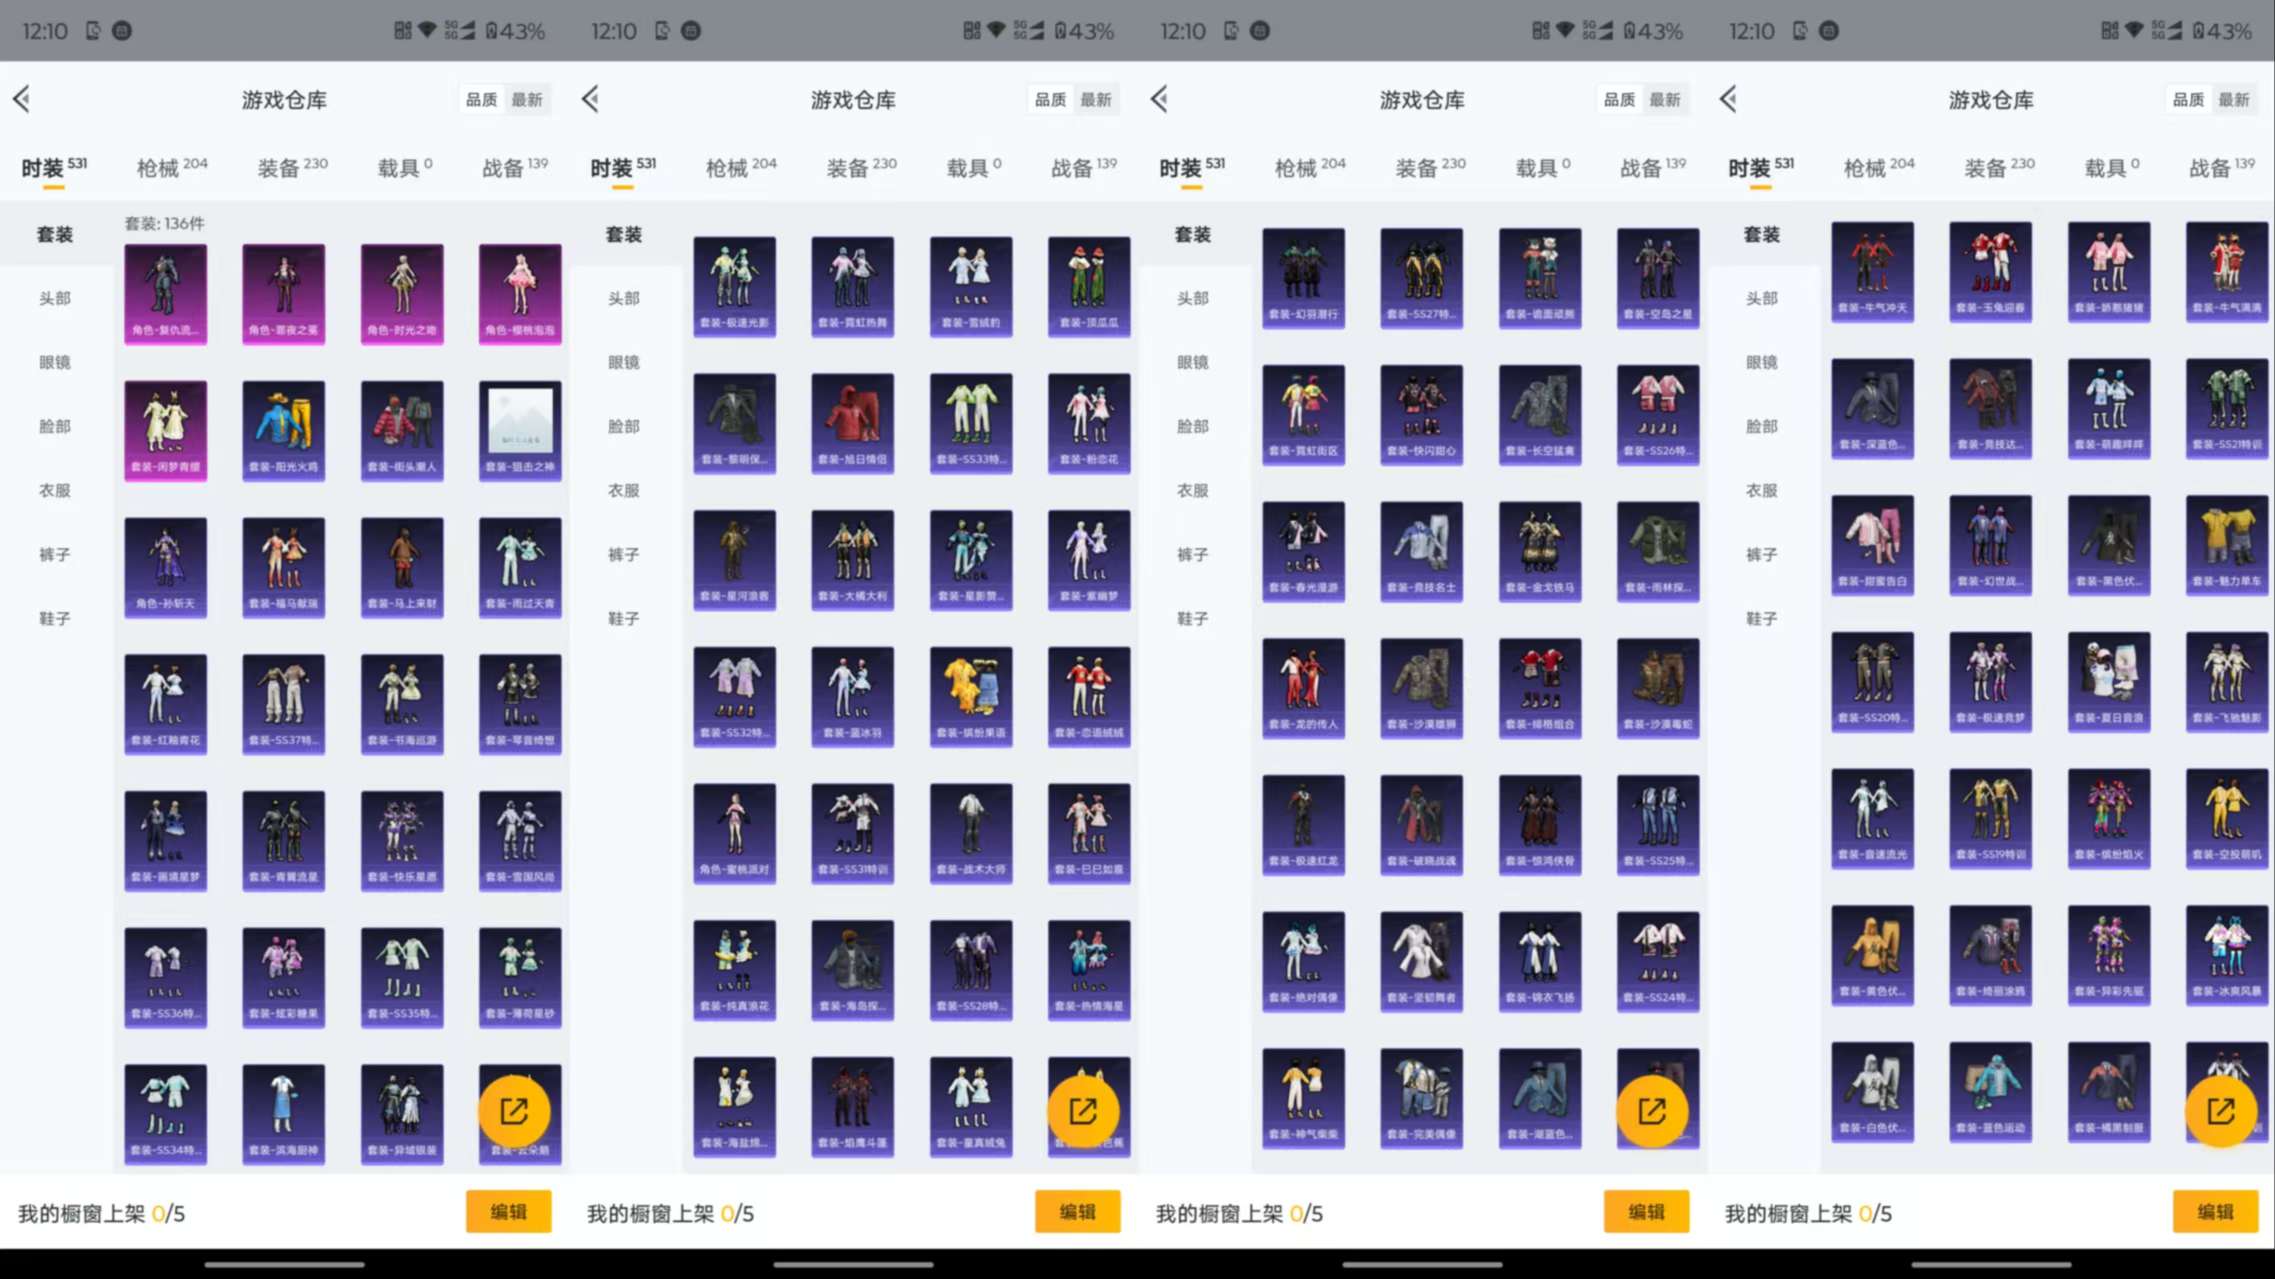The image size is (2275, 1279).
Task: Open the 套装-玉兔迎春 red and white outfit
Action: click(1990, 271)
